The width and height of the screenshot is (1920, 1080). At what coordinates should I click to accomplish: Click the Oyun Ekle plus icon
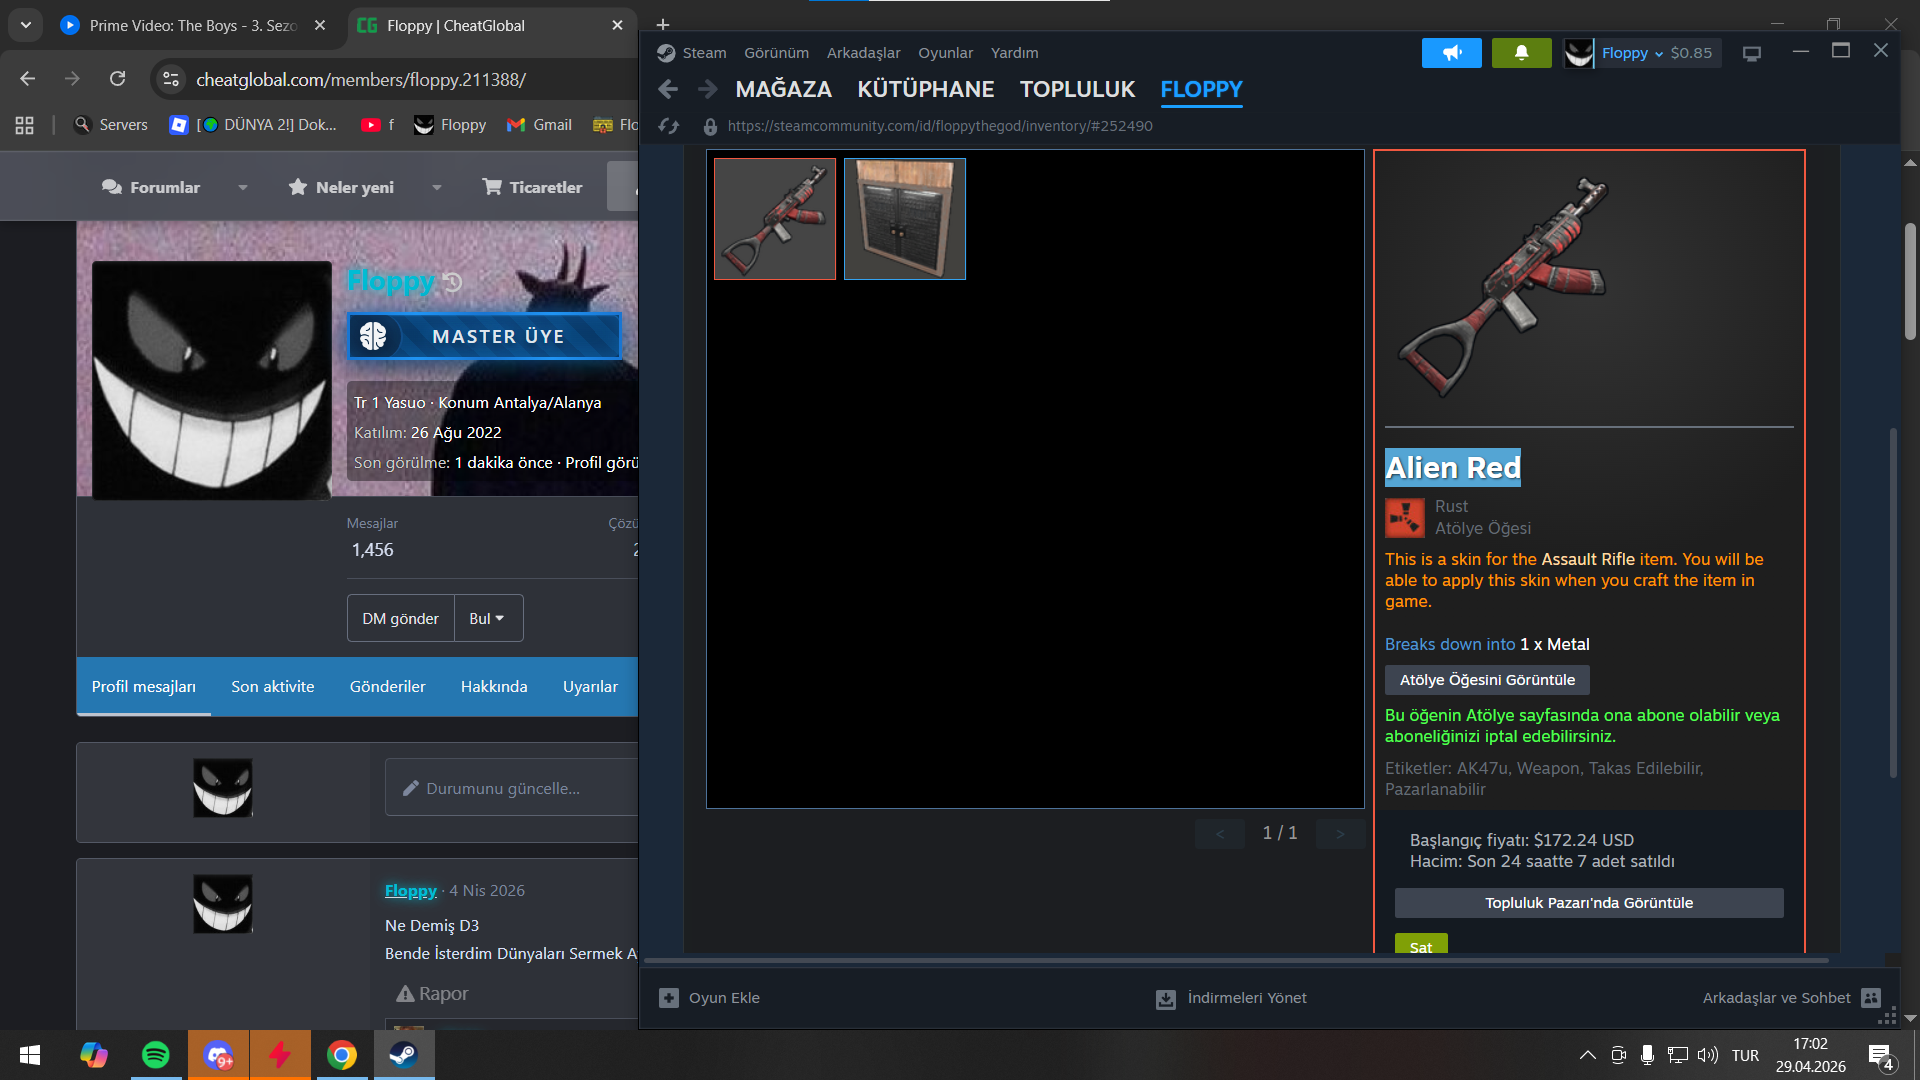pos(669,998)
